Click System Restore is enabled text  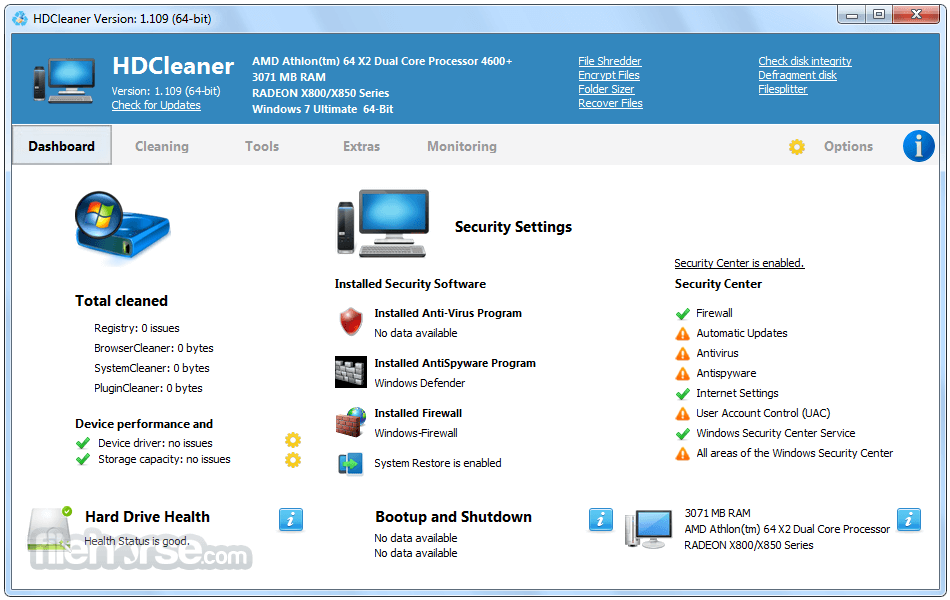click(x=438, y=463)
